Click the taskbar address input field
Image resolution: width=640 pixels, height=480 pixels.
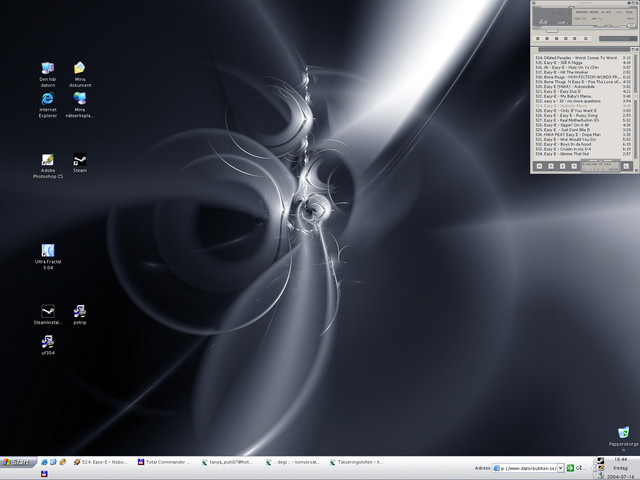point(526,467)
